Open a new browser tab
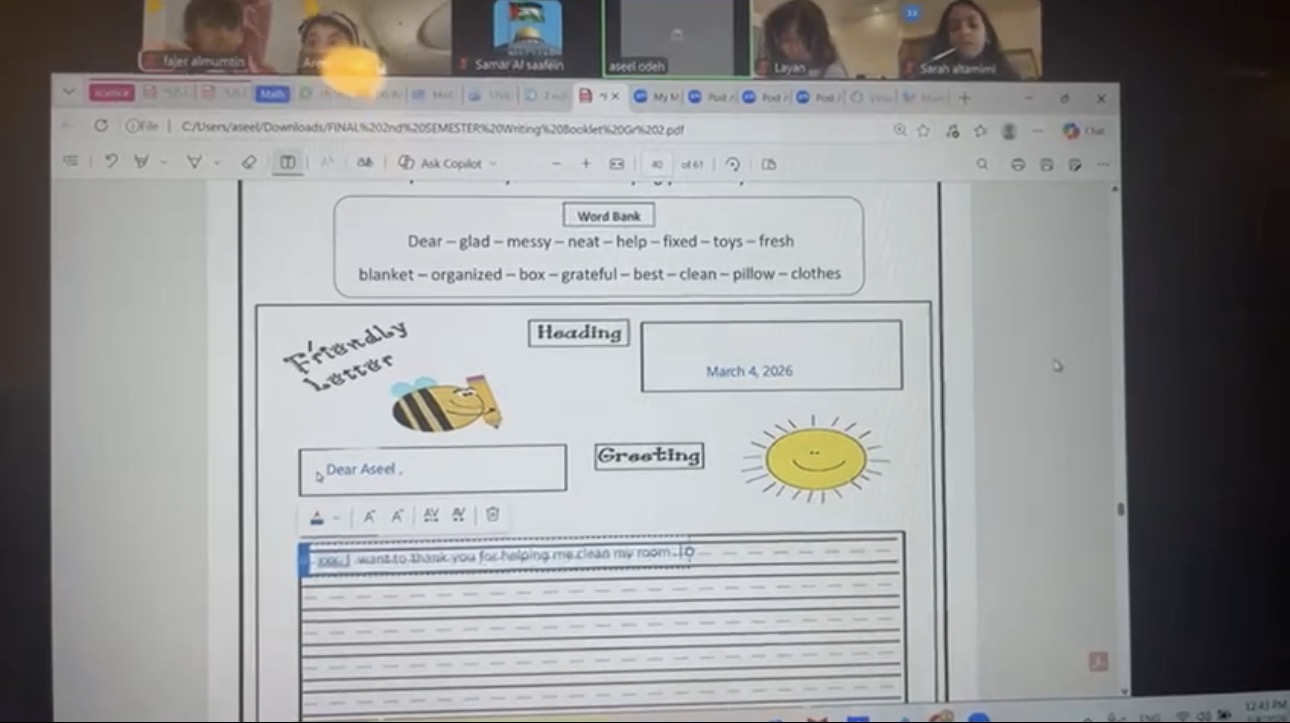The height and width of the screenshot is (723, 1290). pos(964,98)
